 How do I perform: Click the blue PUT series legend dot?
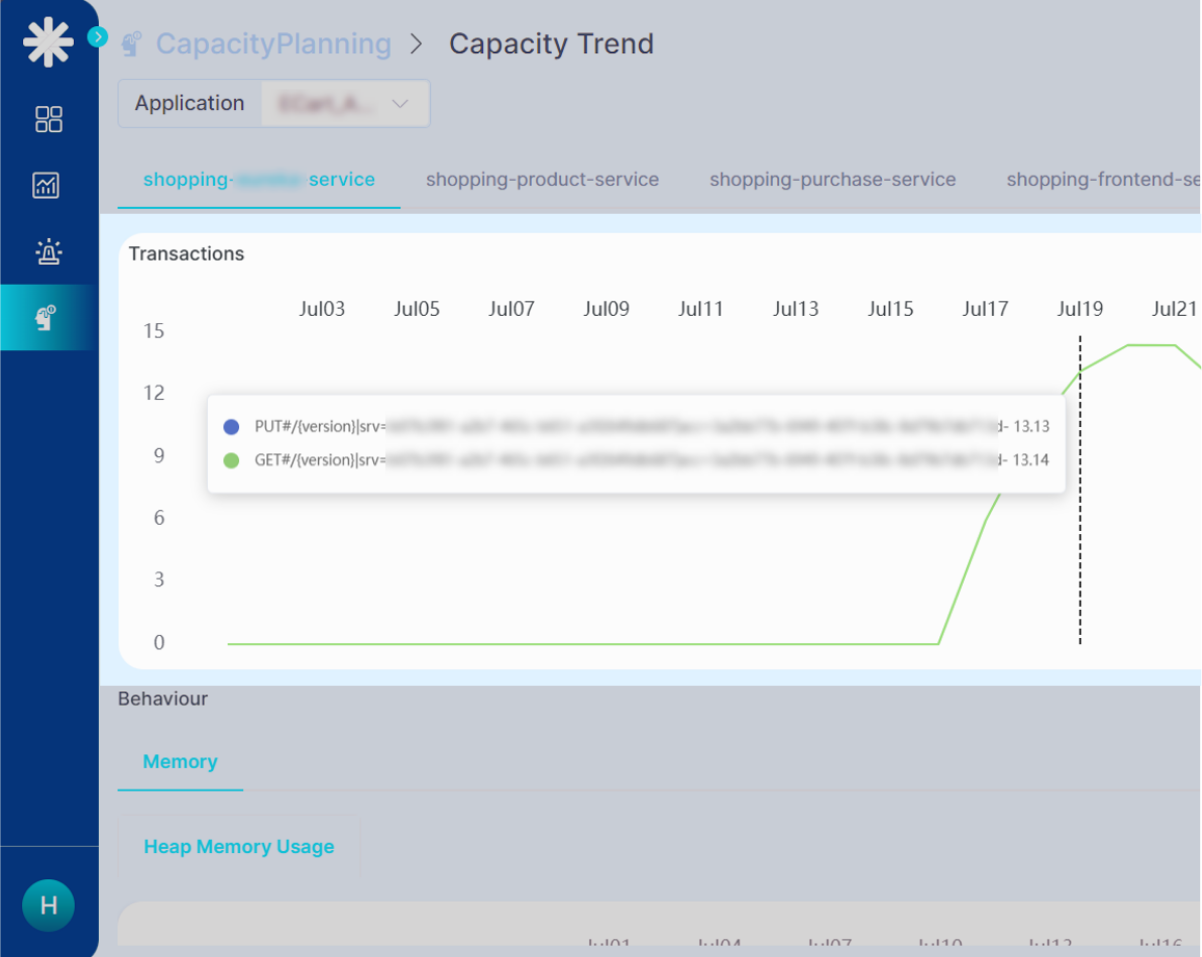(231, 427)
